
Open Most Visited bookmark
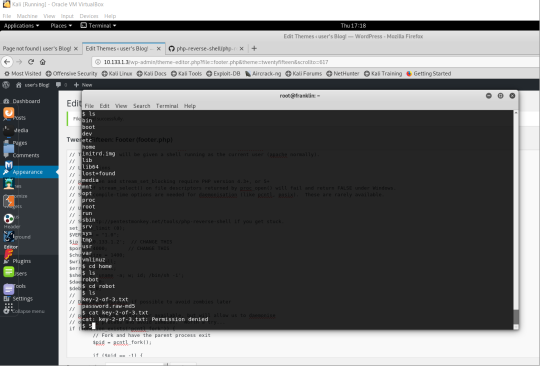23,74
